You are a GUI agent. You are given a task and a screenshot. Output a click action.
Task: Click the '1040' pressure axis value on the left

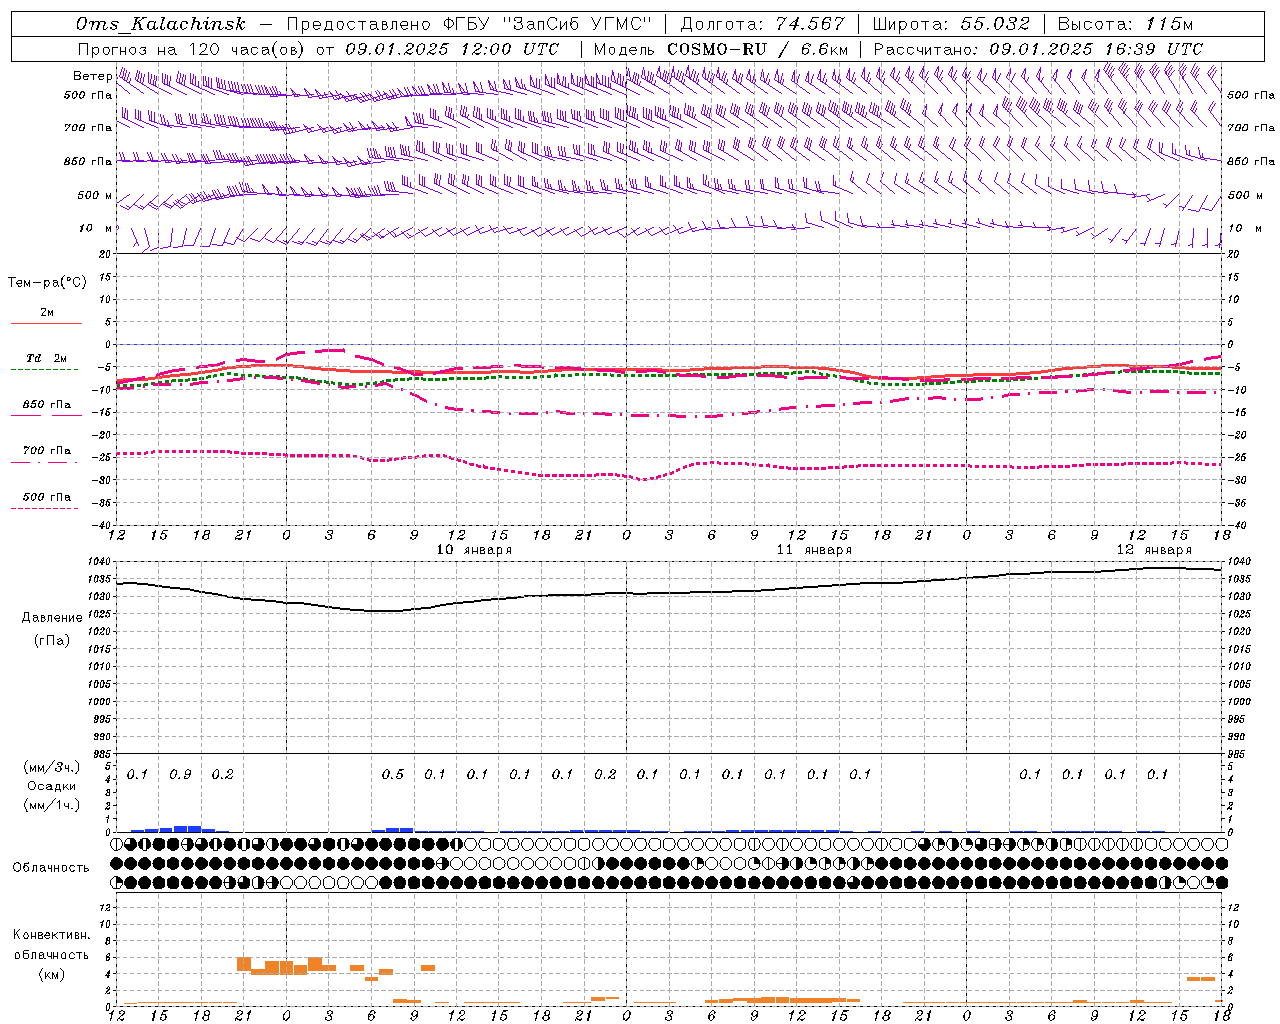[x=101, y=561]
